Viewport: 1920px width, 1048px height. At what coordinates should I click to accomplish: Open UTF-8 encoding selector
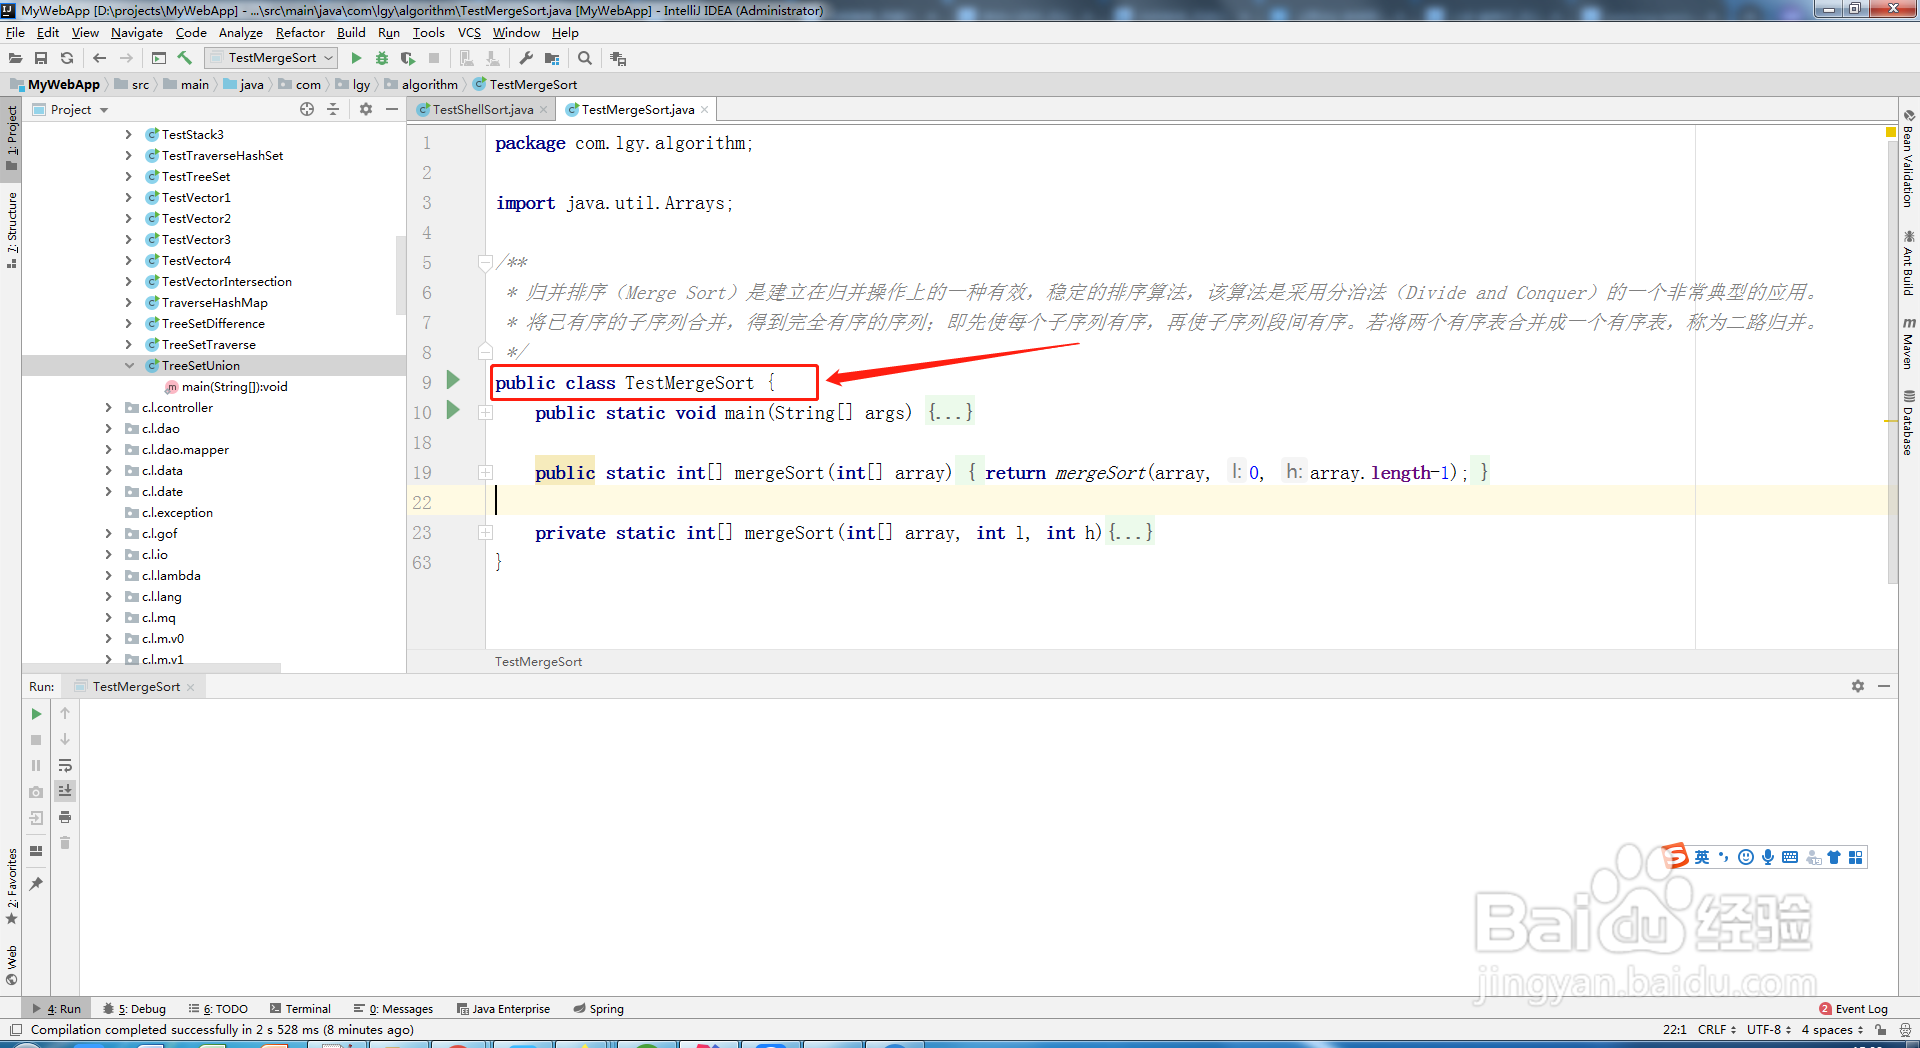tap(1768, 1030)
